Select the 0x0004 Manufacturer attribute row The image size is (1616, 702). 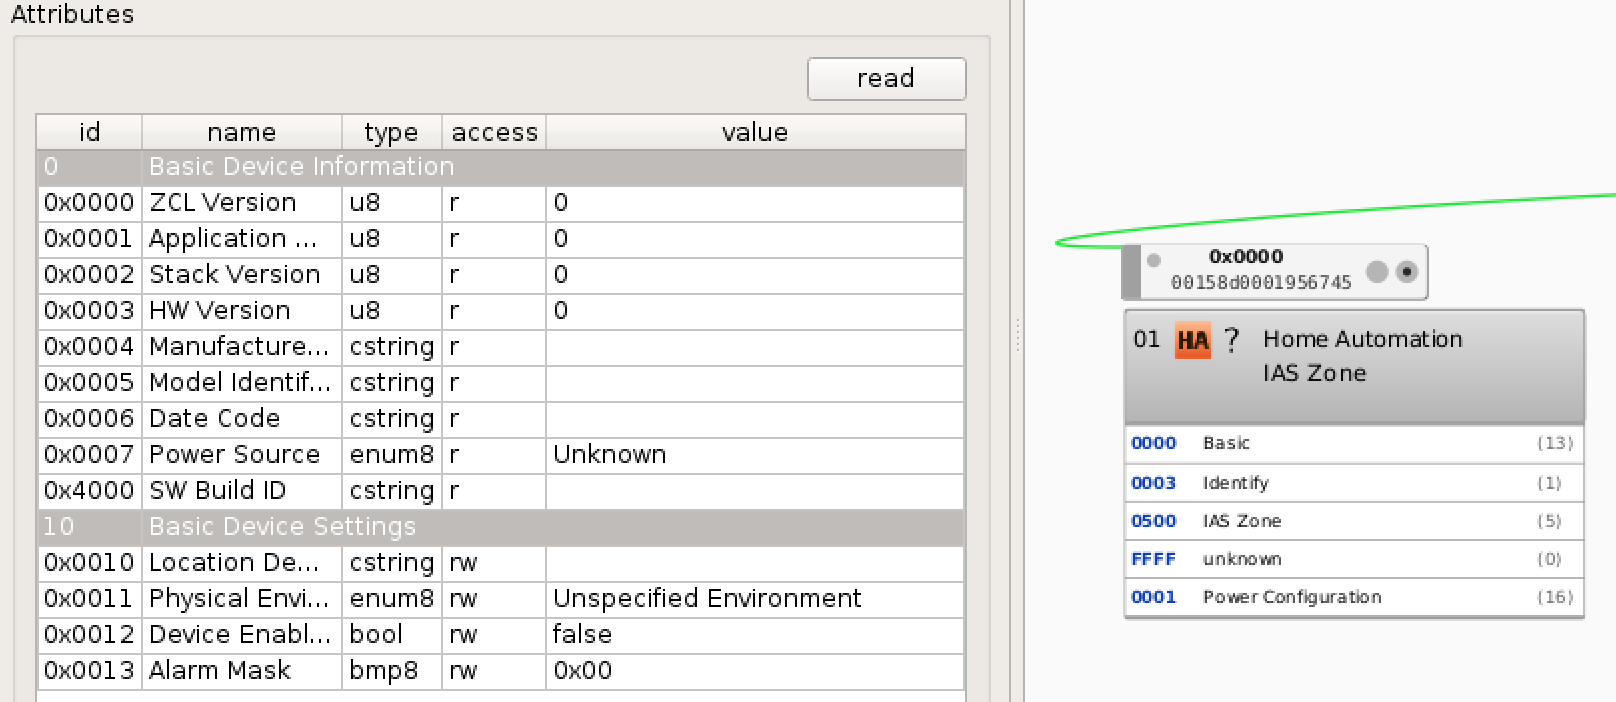(x=501, y=347)
